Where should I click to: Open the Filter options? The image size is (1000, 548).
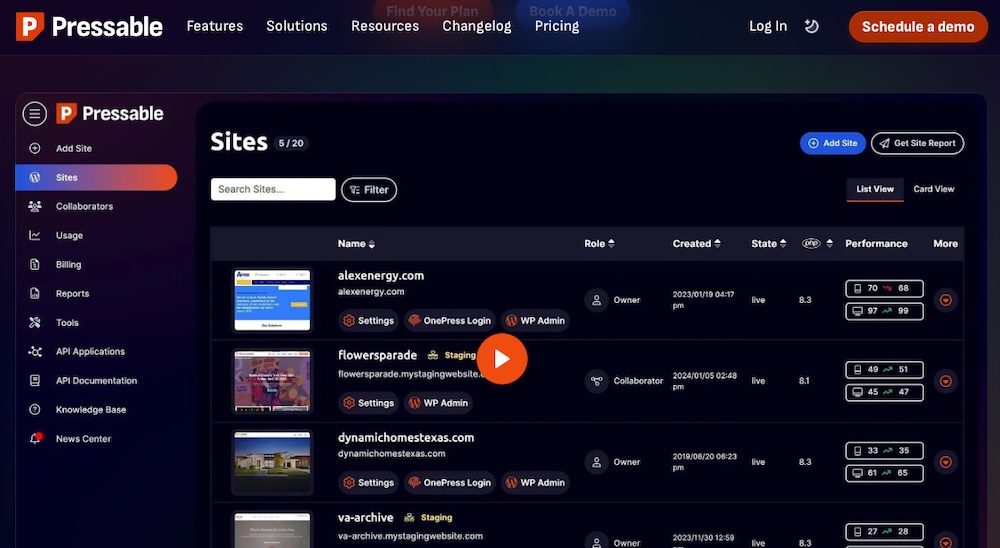[x=369, y=189]
